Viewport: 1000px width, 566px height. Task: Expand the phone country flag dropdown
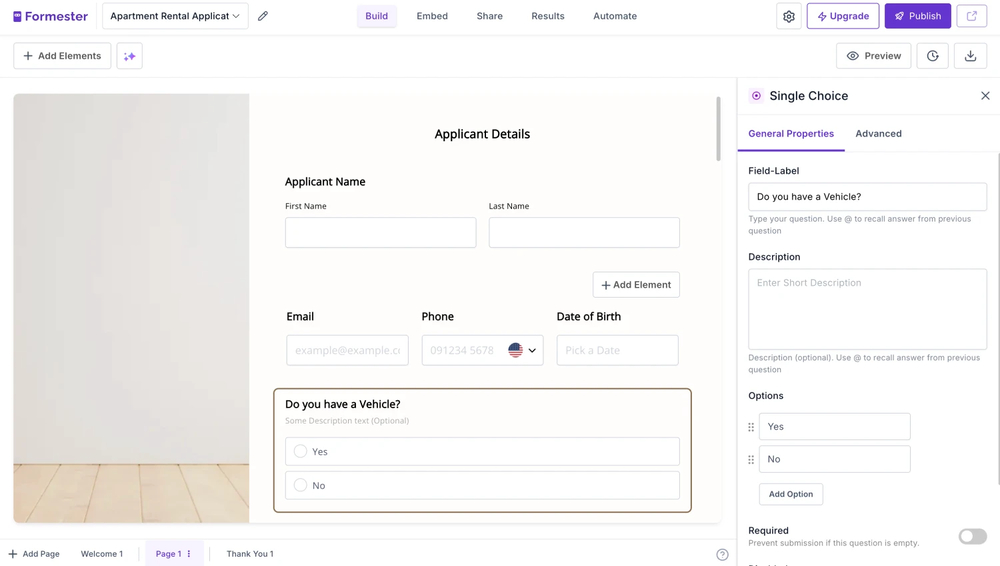522,350
